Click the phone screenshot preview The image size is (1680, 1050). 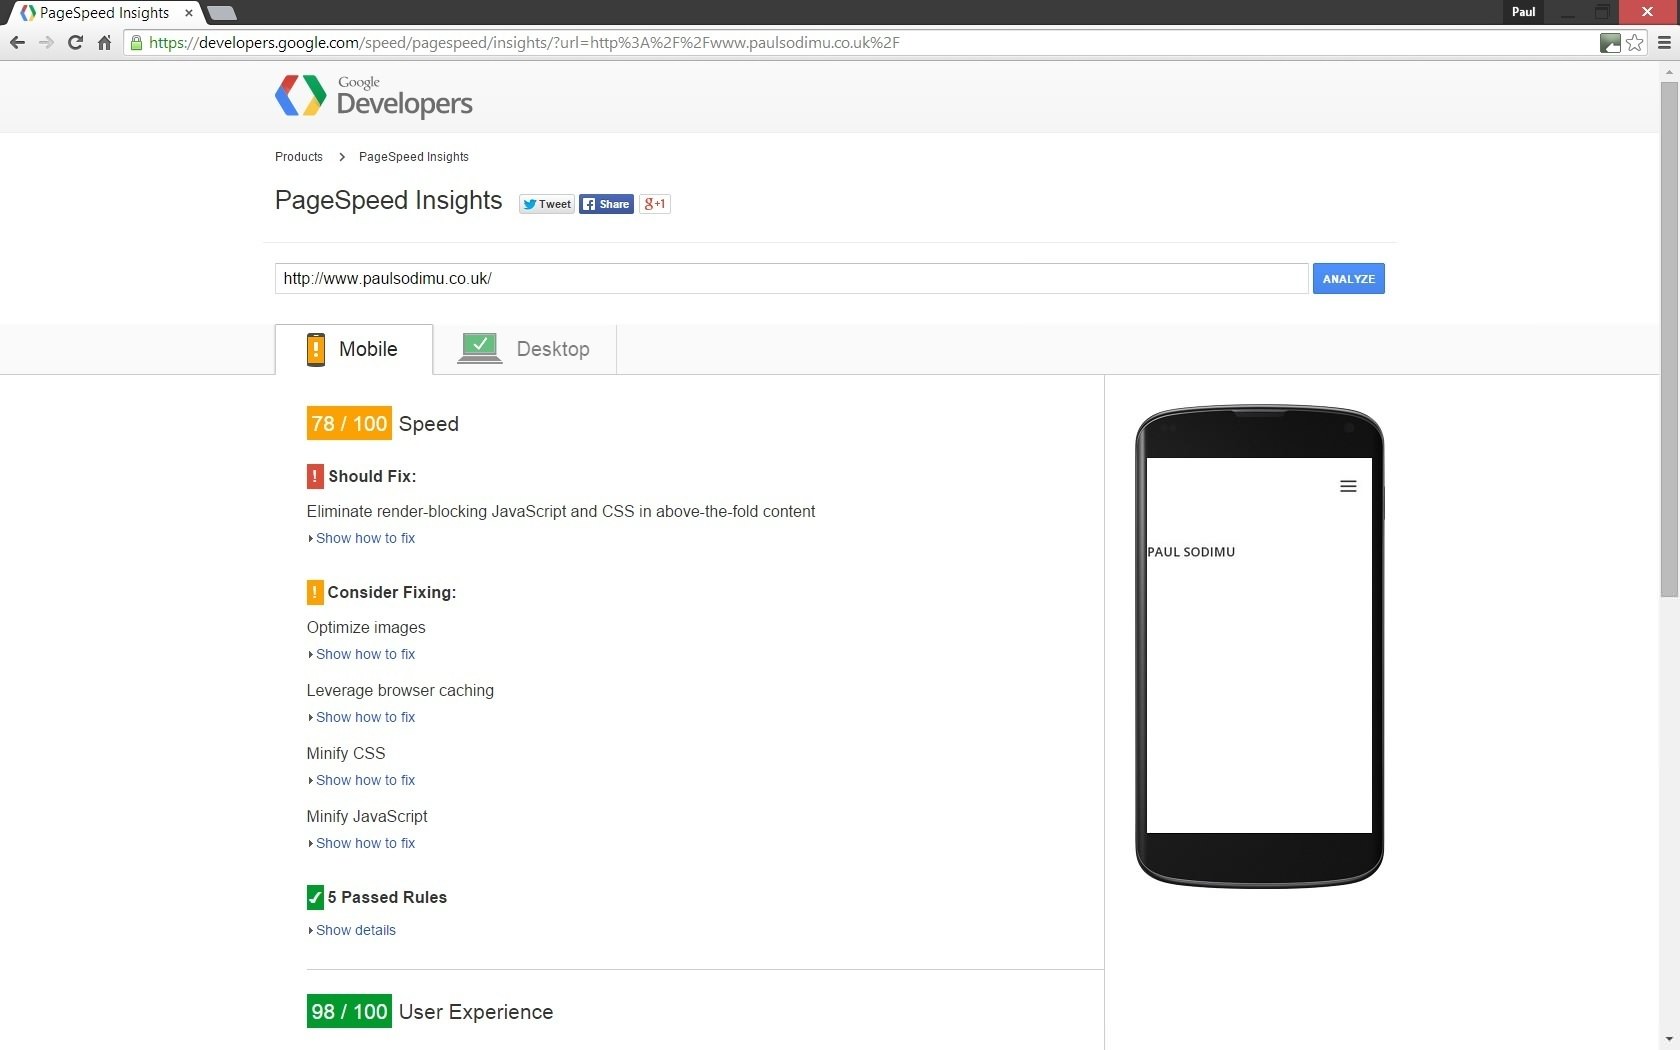pyautogui.click(x=1259, y=645)
